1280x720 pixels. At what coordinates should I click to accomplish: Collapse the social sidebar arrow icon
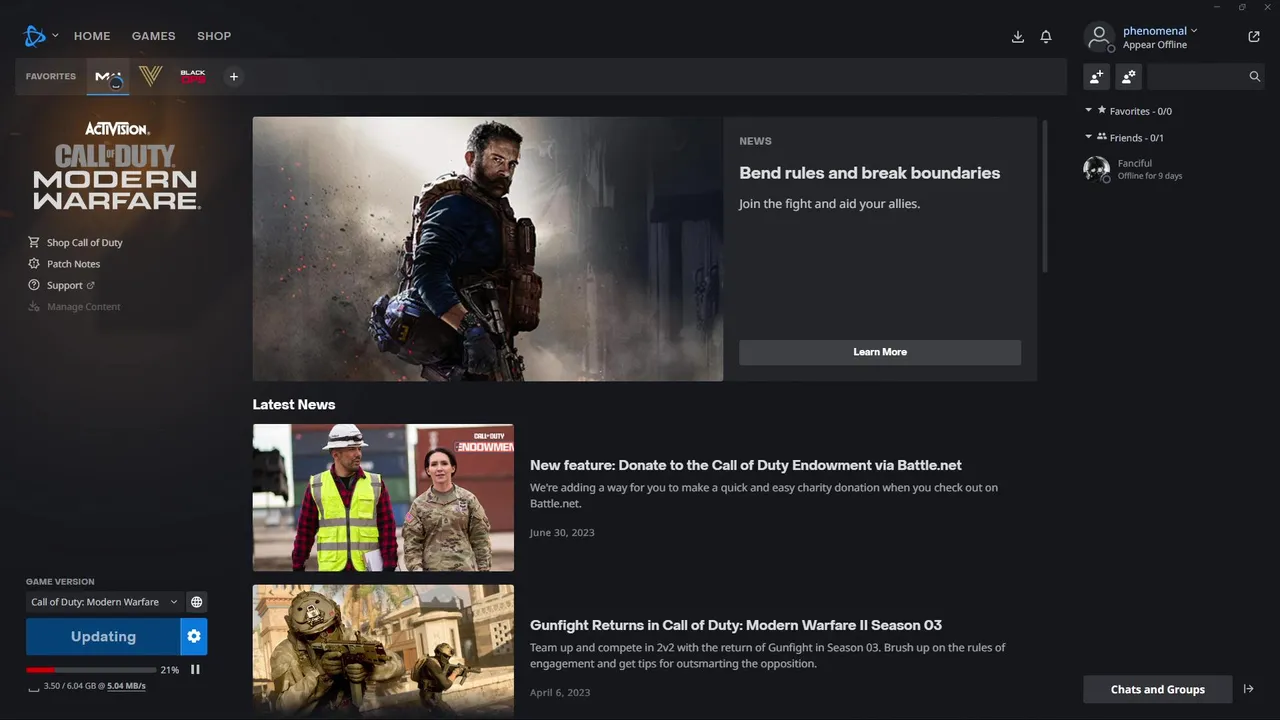1248,689
